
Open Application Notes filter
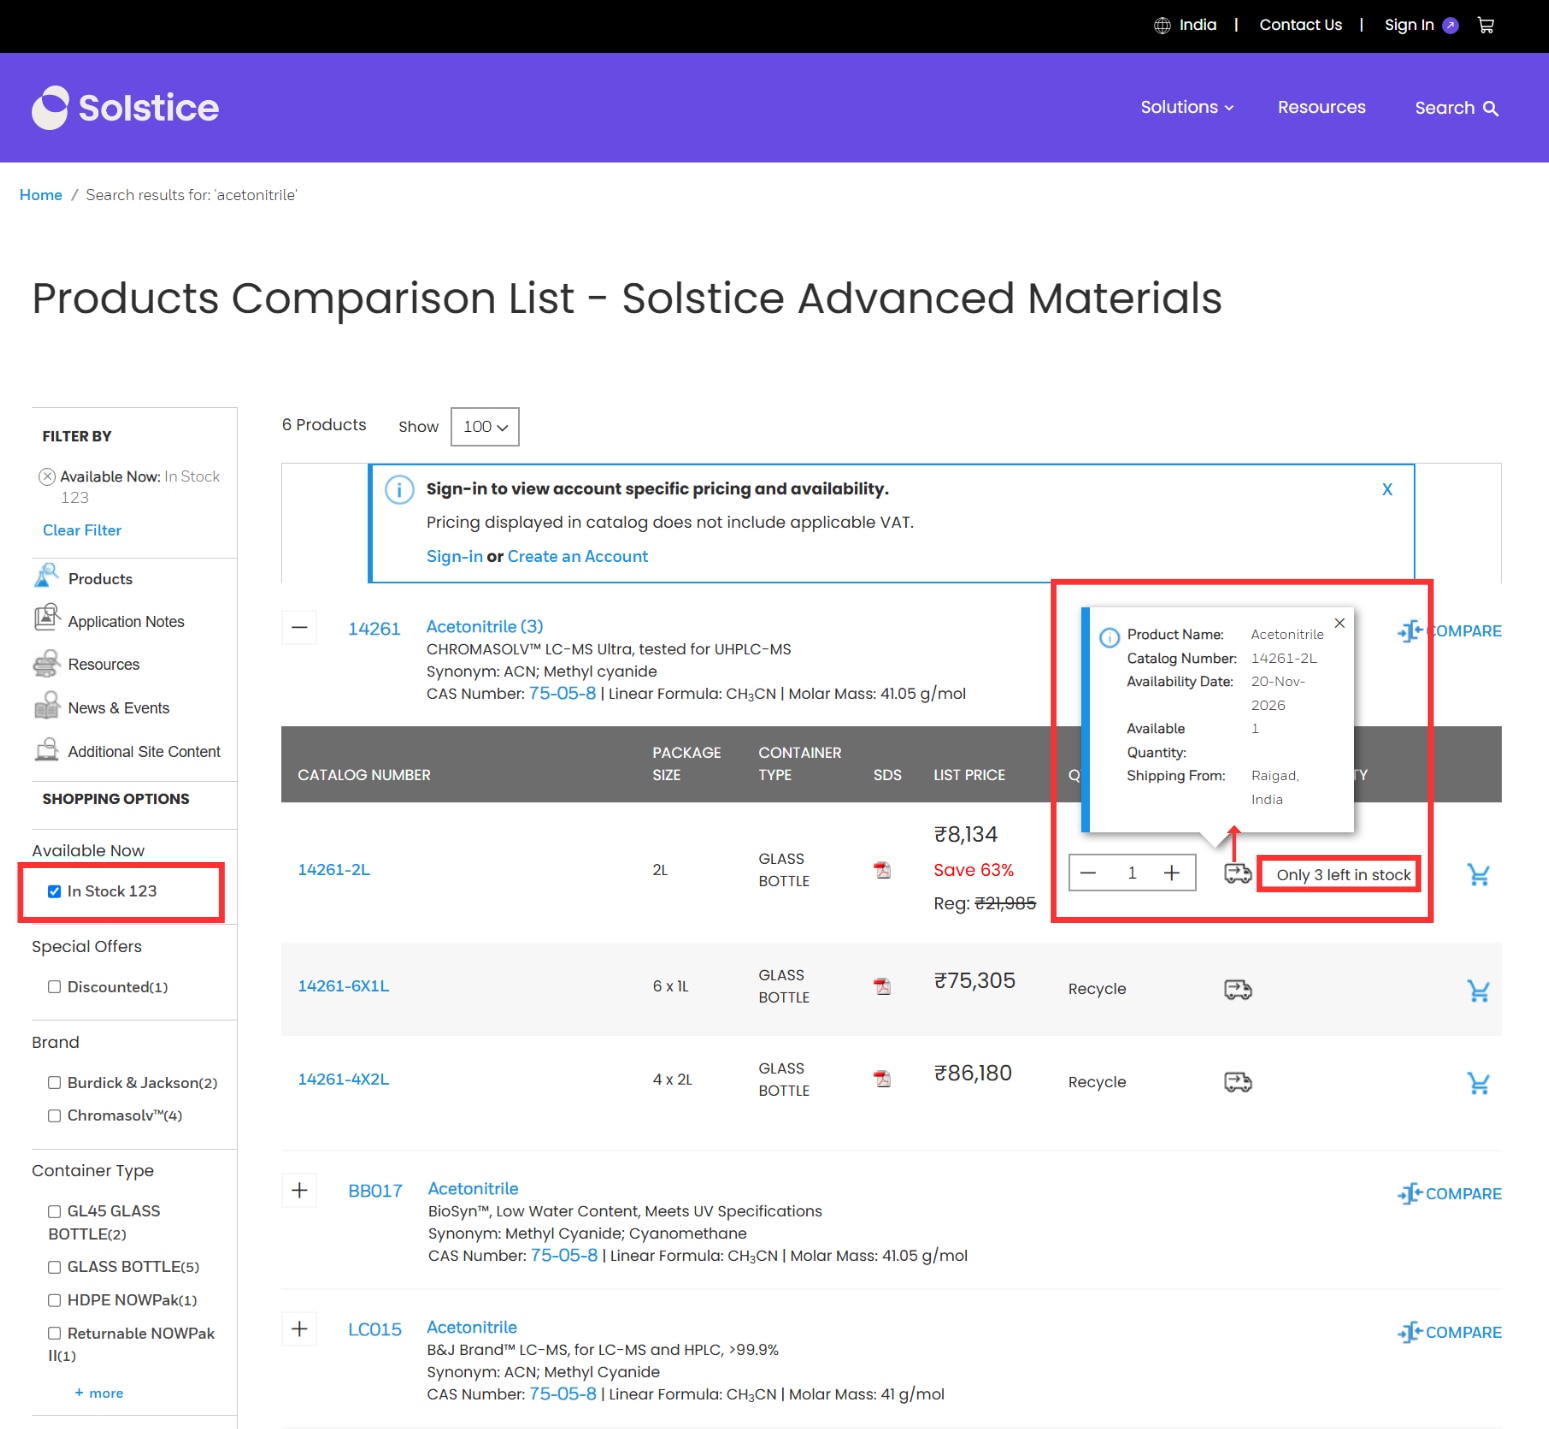(x=126, y=621)
